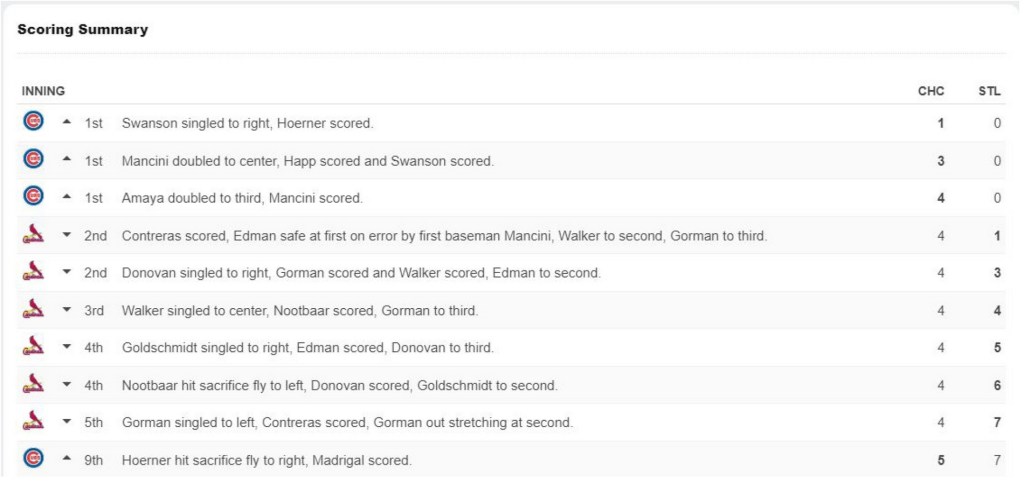This screenshot has height=483, width=1024.
Task: Click Cubs logo on Amaya doubled row
Action: point(33,197)
